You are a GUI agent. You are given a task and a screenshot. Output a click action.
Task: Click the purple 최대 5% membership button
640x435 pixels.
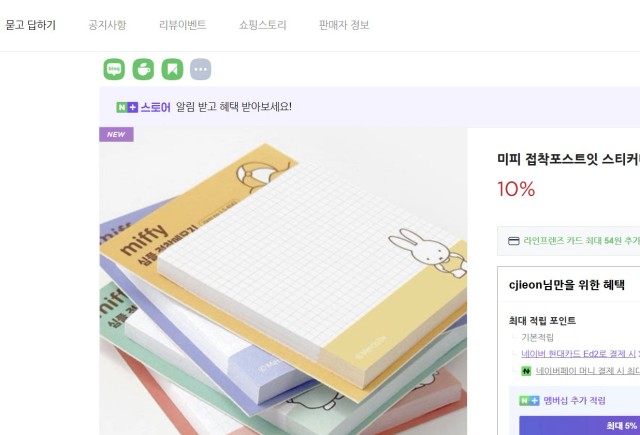(580, 426)
